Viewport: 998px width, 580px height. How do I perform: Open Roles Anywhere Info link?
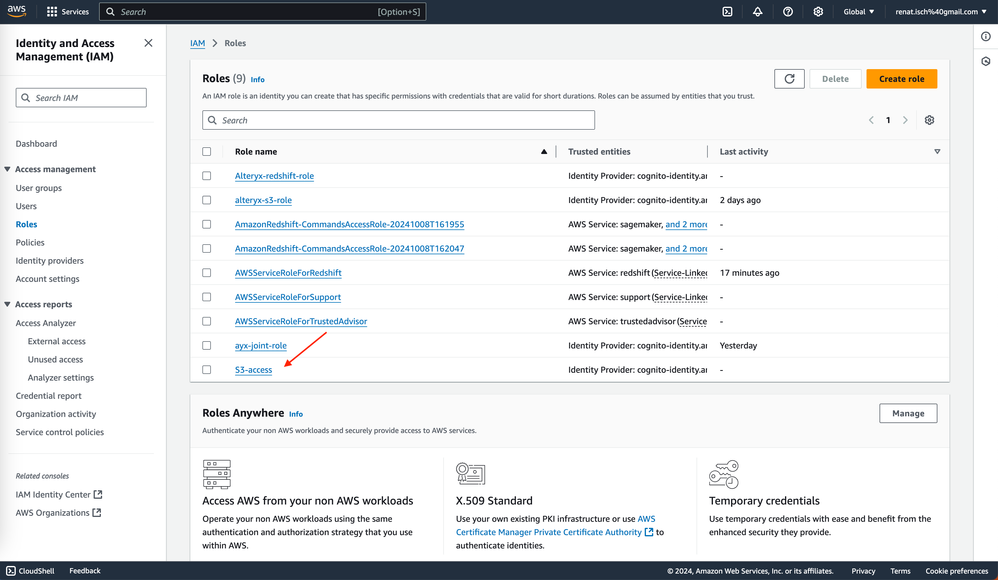click(296, 414)
